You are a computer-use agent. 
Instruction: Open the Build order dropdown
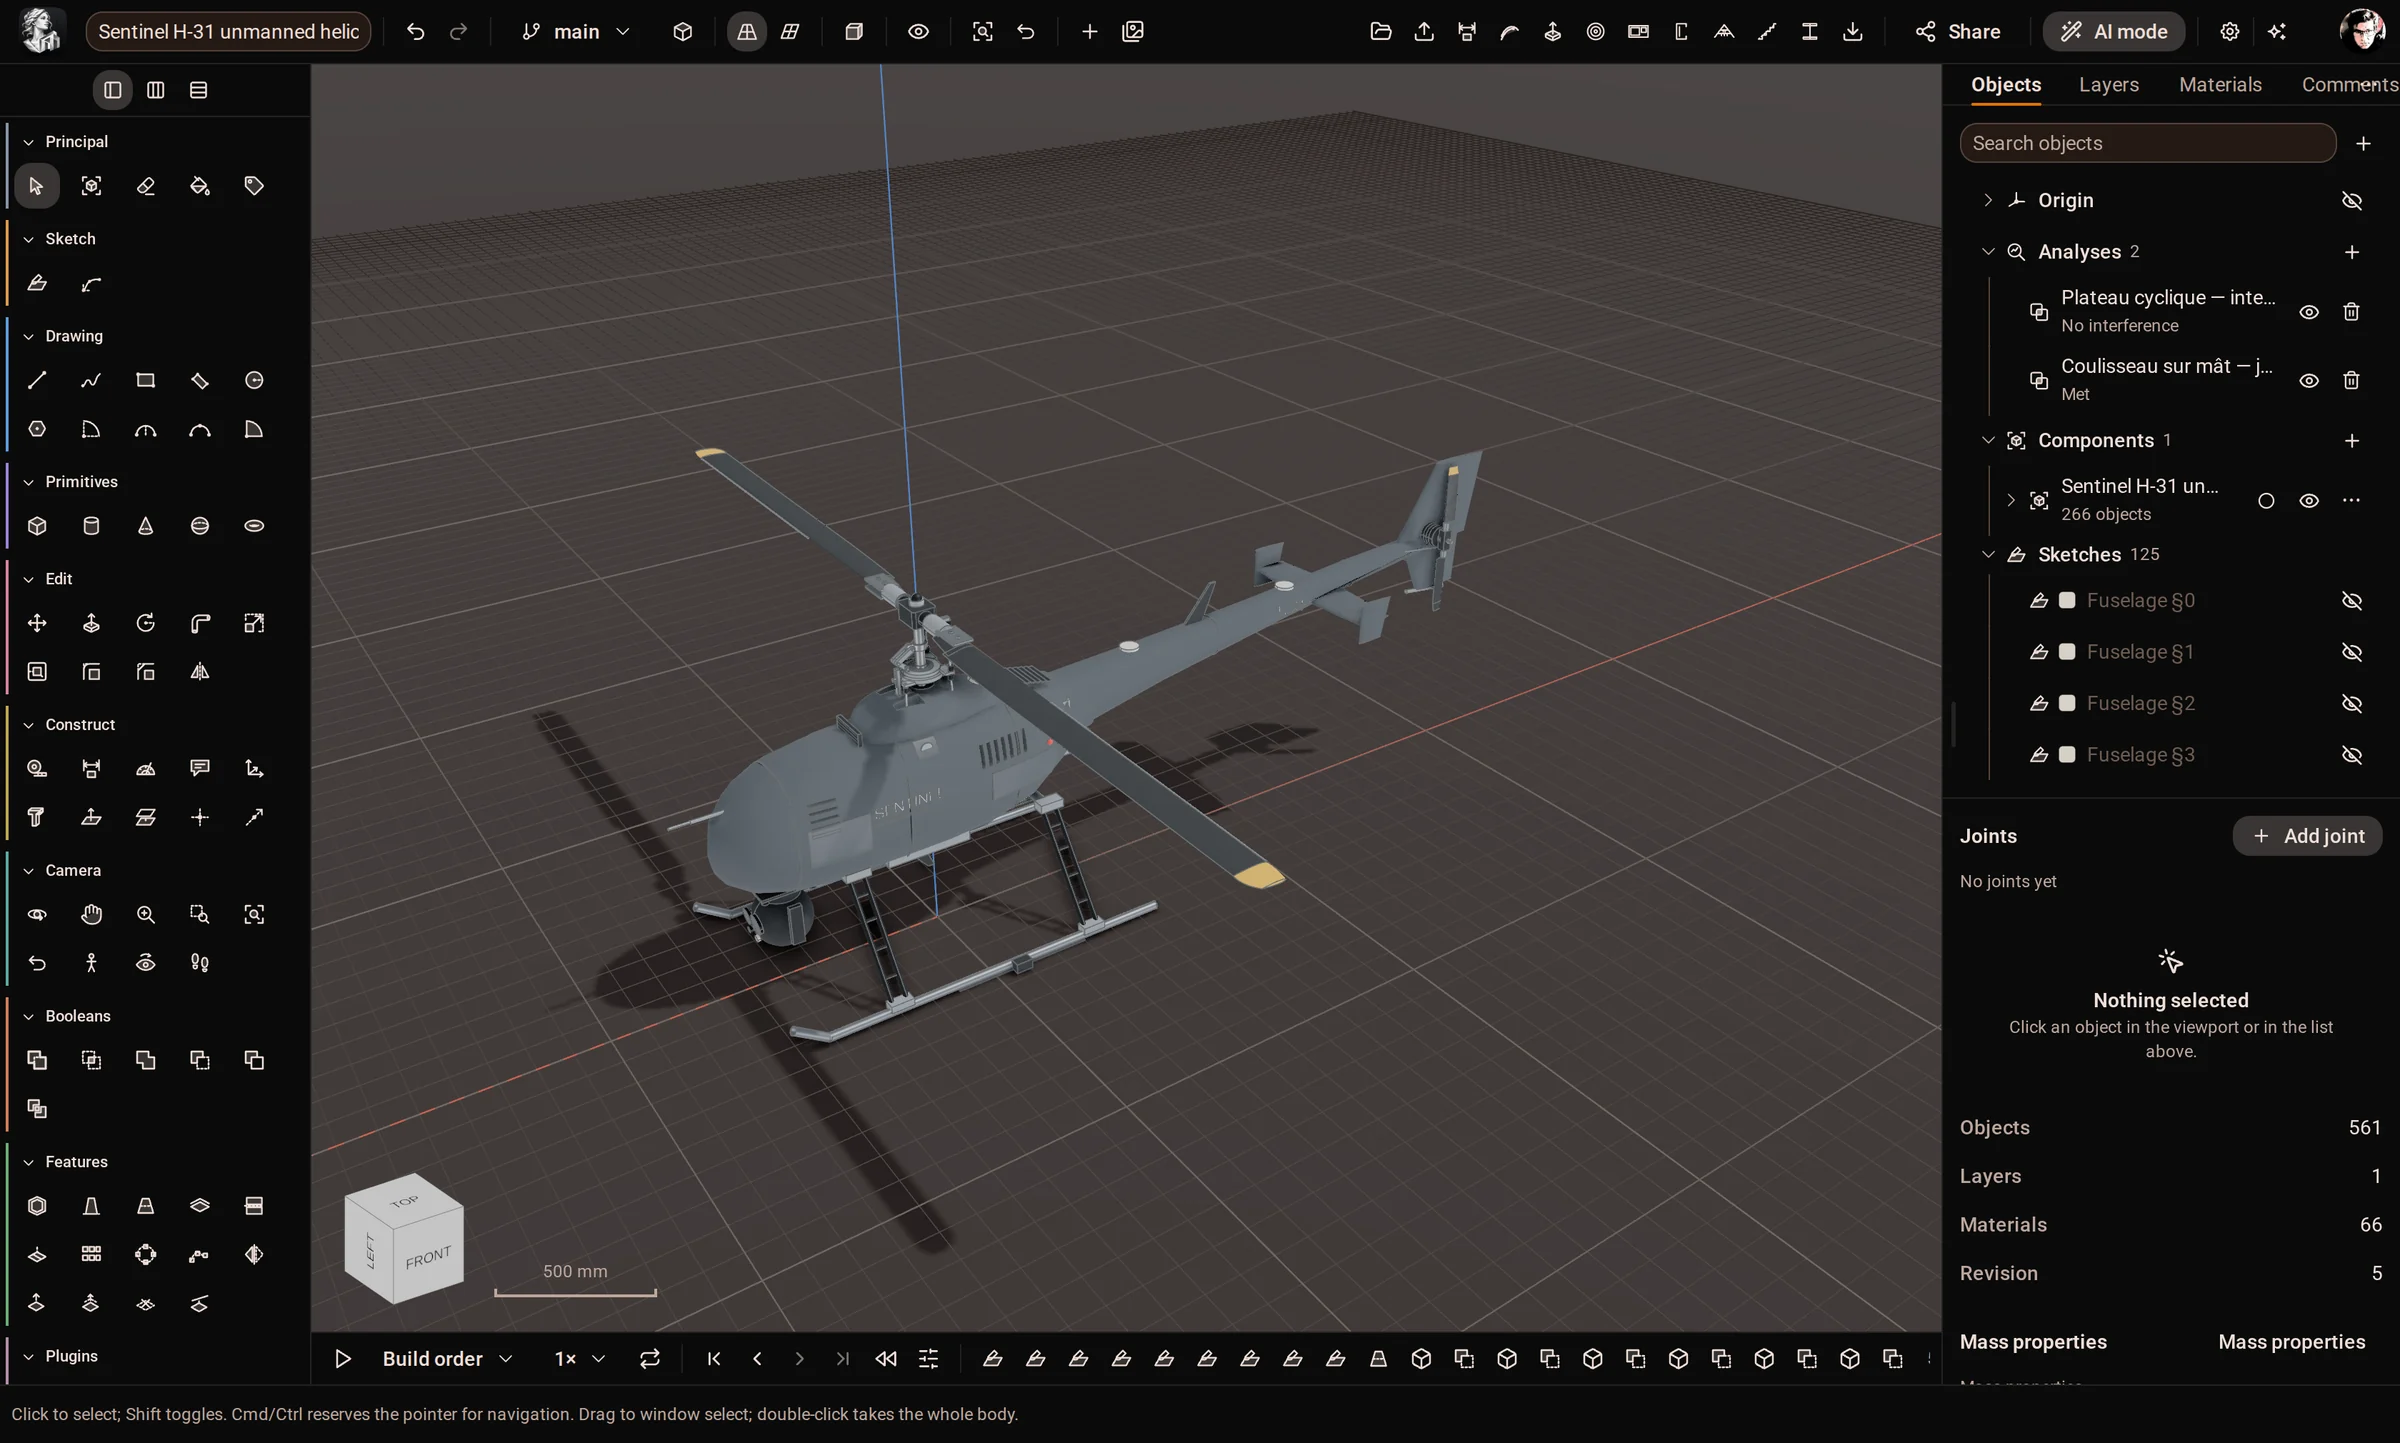click(x=447, y=1359)
